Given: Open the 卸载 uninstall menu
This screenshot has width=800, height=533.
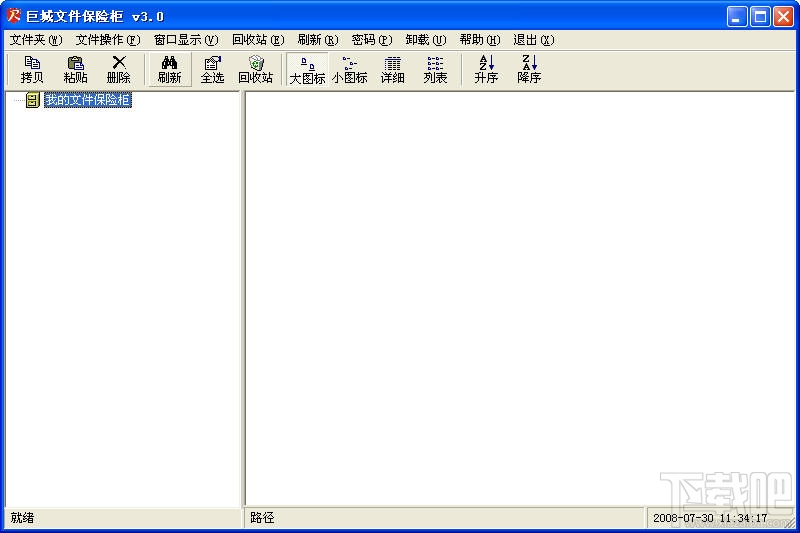Looking at the screenshot, I should (426, 40).
